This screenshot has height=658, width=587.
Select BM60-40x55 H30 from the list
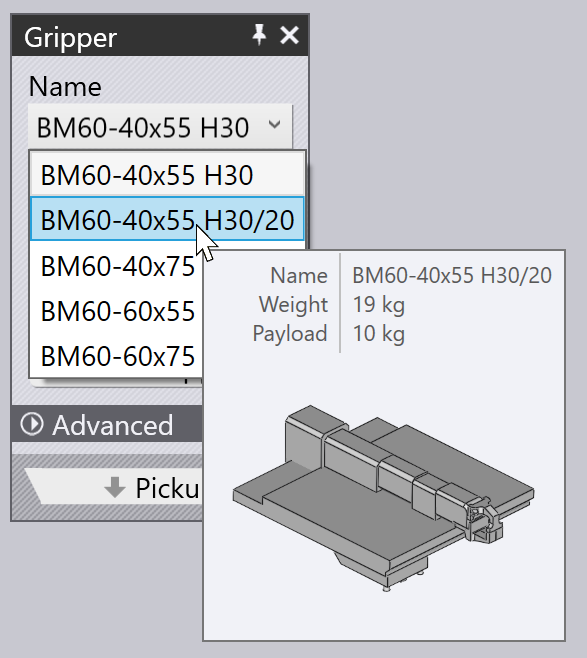167,175
